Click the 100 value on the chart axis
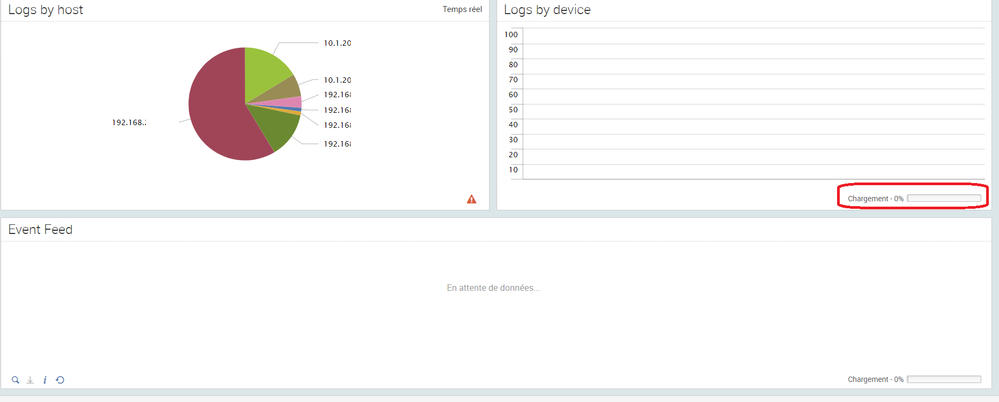This screenshot has height=402, width=999. [x=511, y=34]
